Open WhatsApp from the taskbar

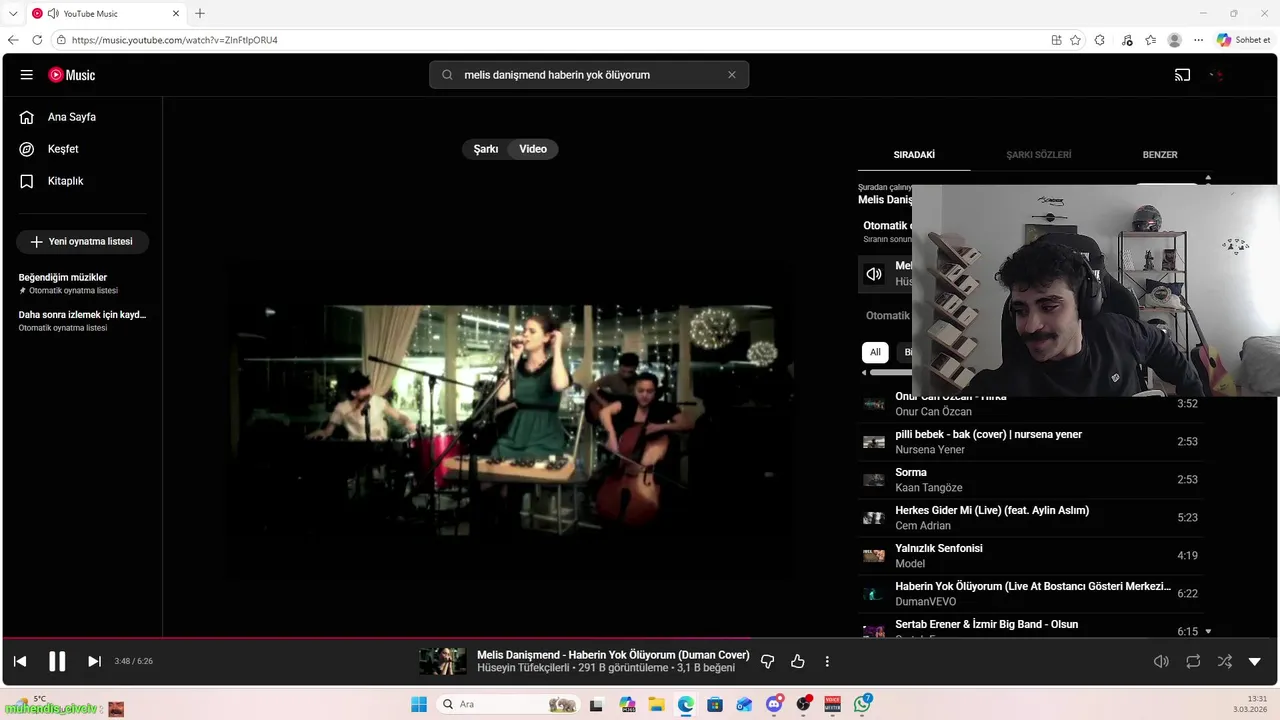(863, 704)
